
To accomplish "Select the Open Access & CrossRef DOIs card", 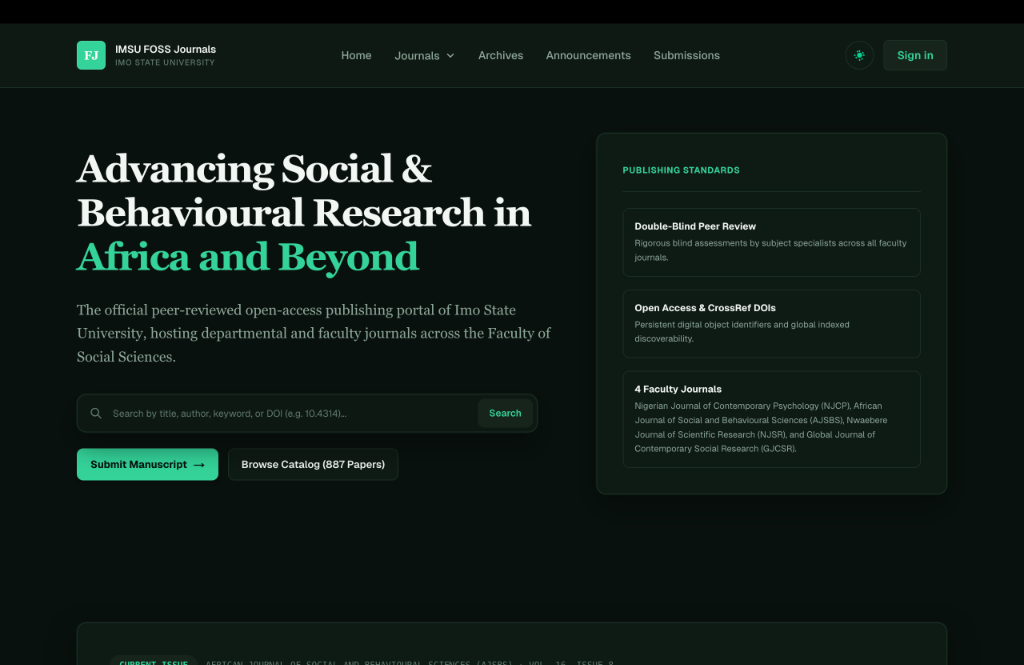I will coord(771,324).
